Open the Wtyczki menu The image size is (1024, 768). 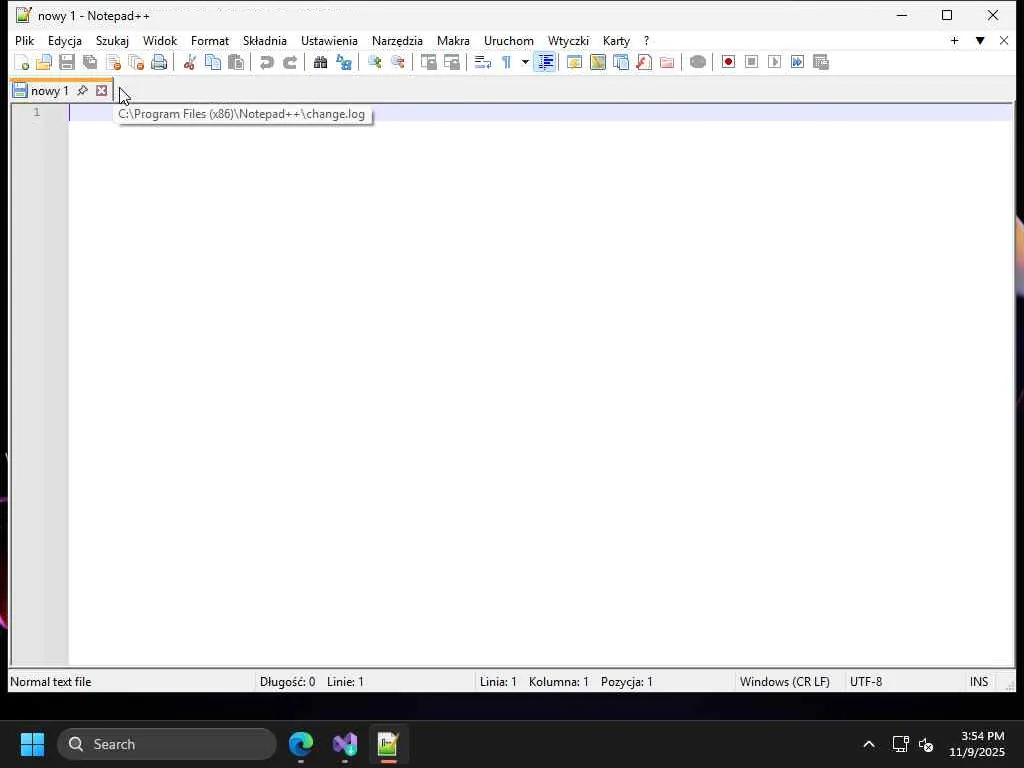(x=568, y=40)
